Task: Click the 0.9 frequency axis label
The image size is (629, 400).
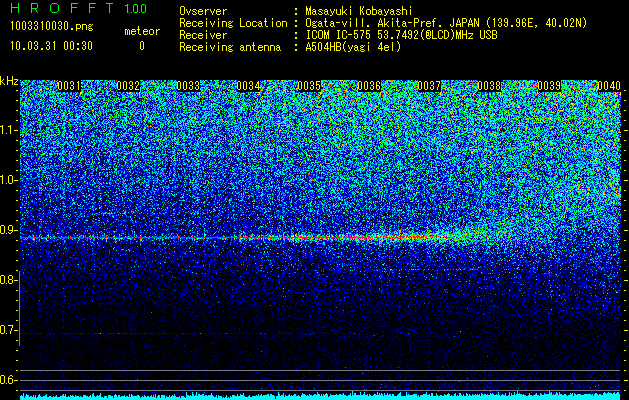Action: (8, 230)
